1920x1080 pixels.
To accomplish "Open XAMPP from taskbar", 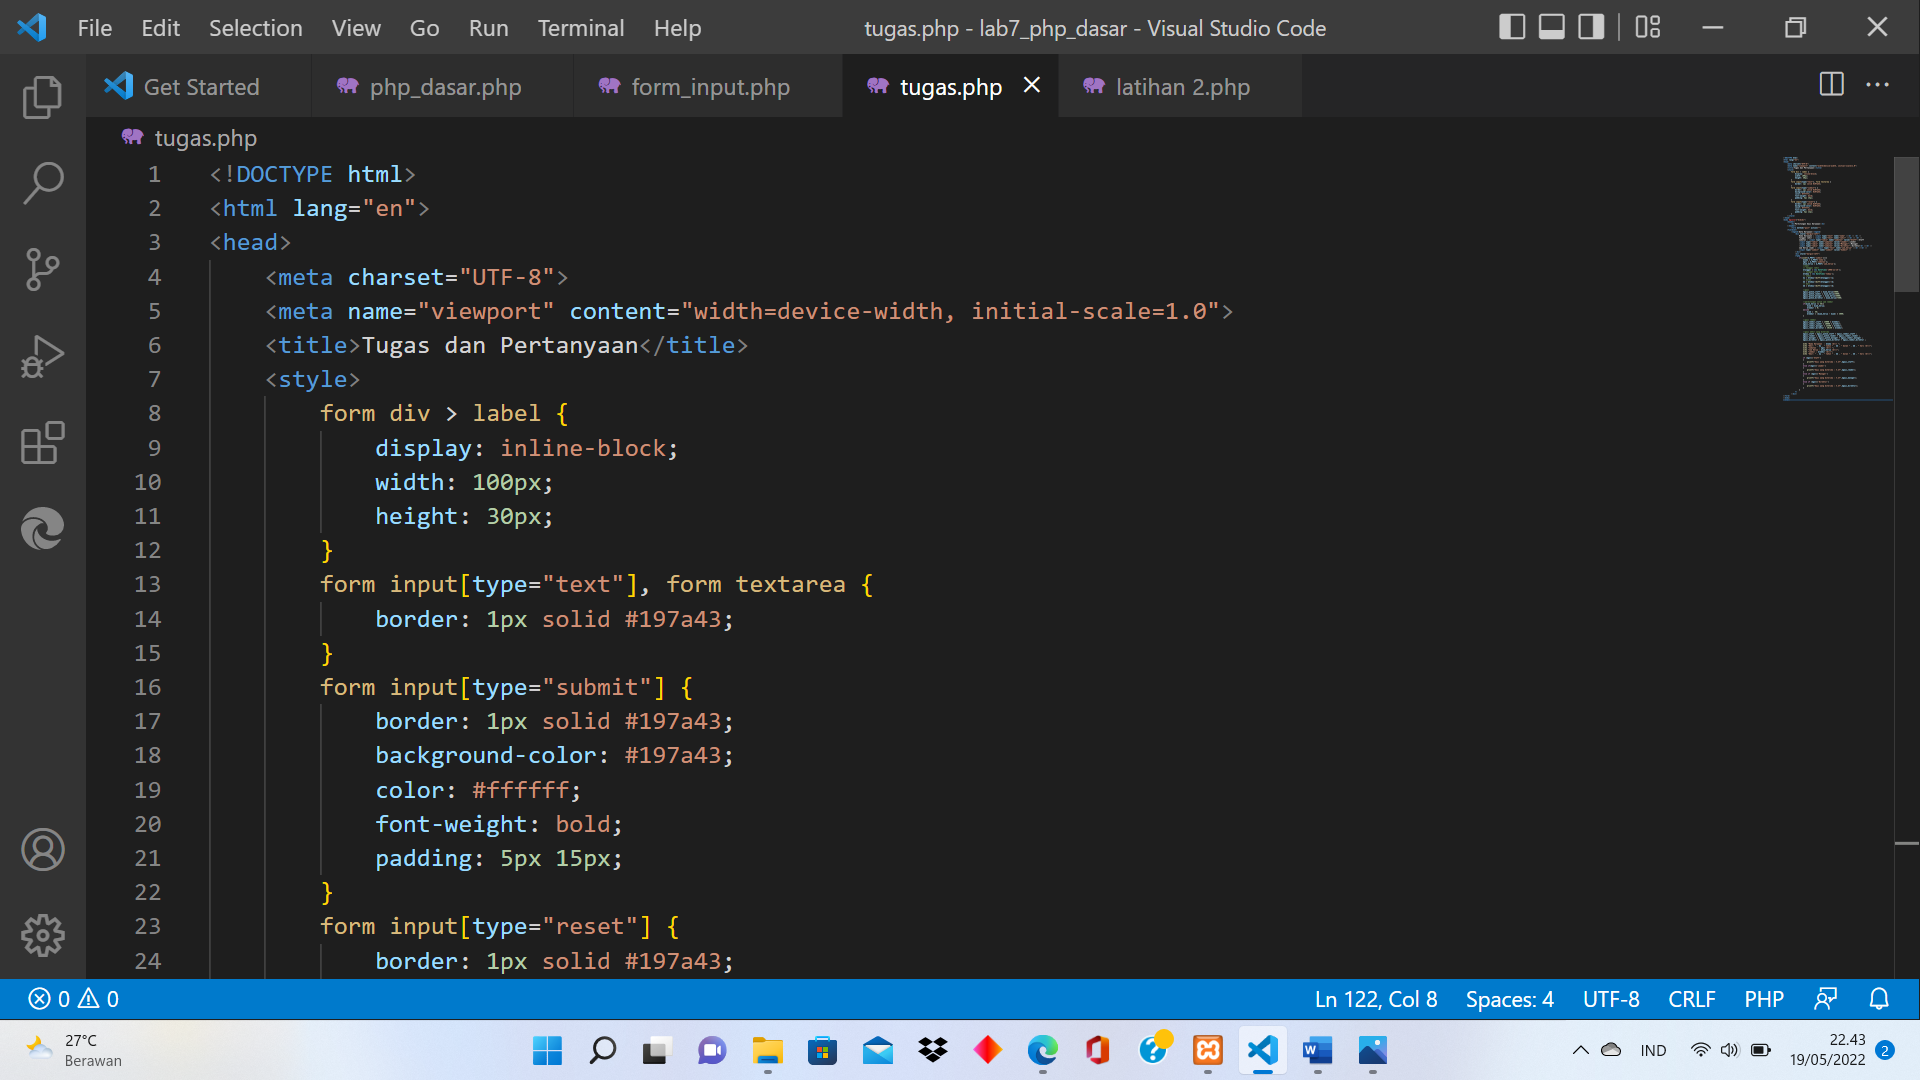I will [1207, 1050].
